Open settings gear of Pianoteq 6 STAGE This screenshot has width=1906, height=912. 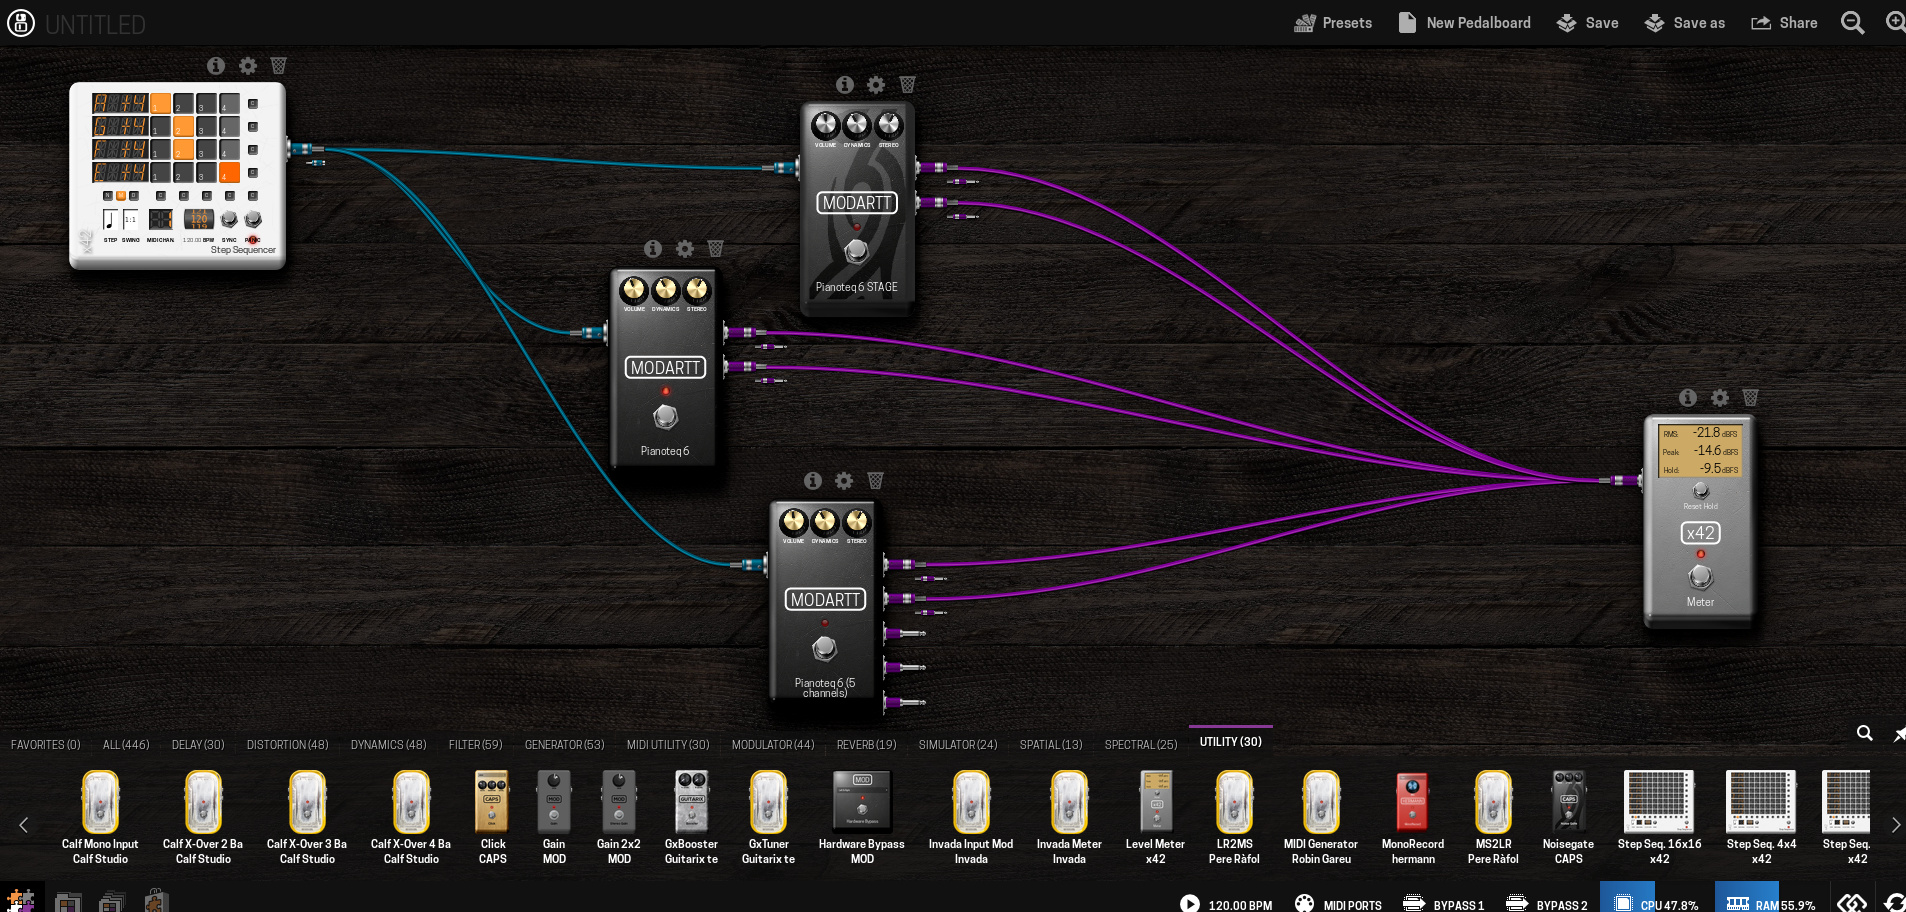876,85
